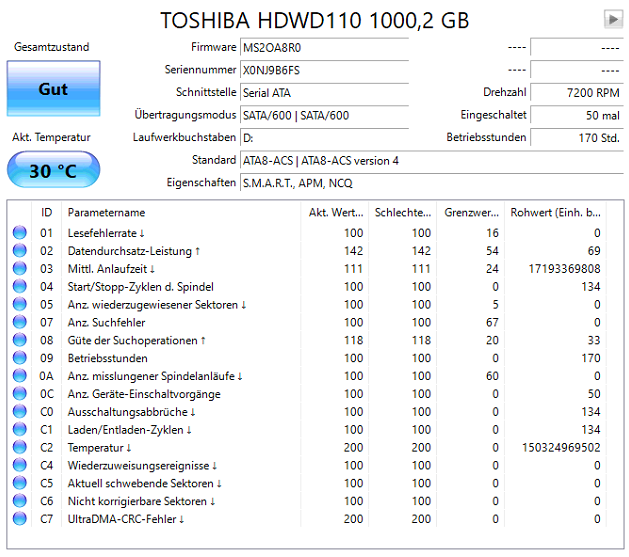Screen dimensions: 629x557
Task: Click status orb for Mittl. Anlaufzeit row
Action: (x=19, y=268)
